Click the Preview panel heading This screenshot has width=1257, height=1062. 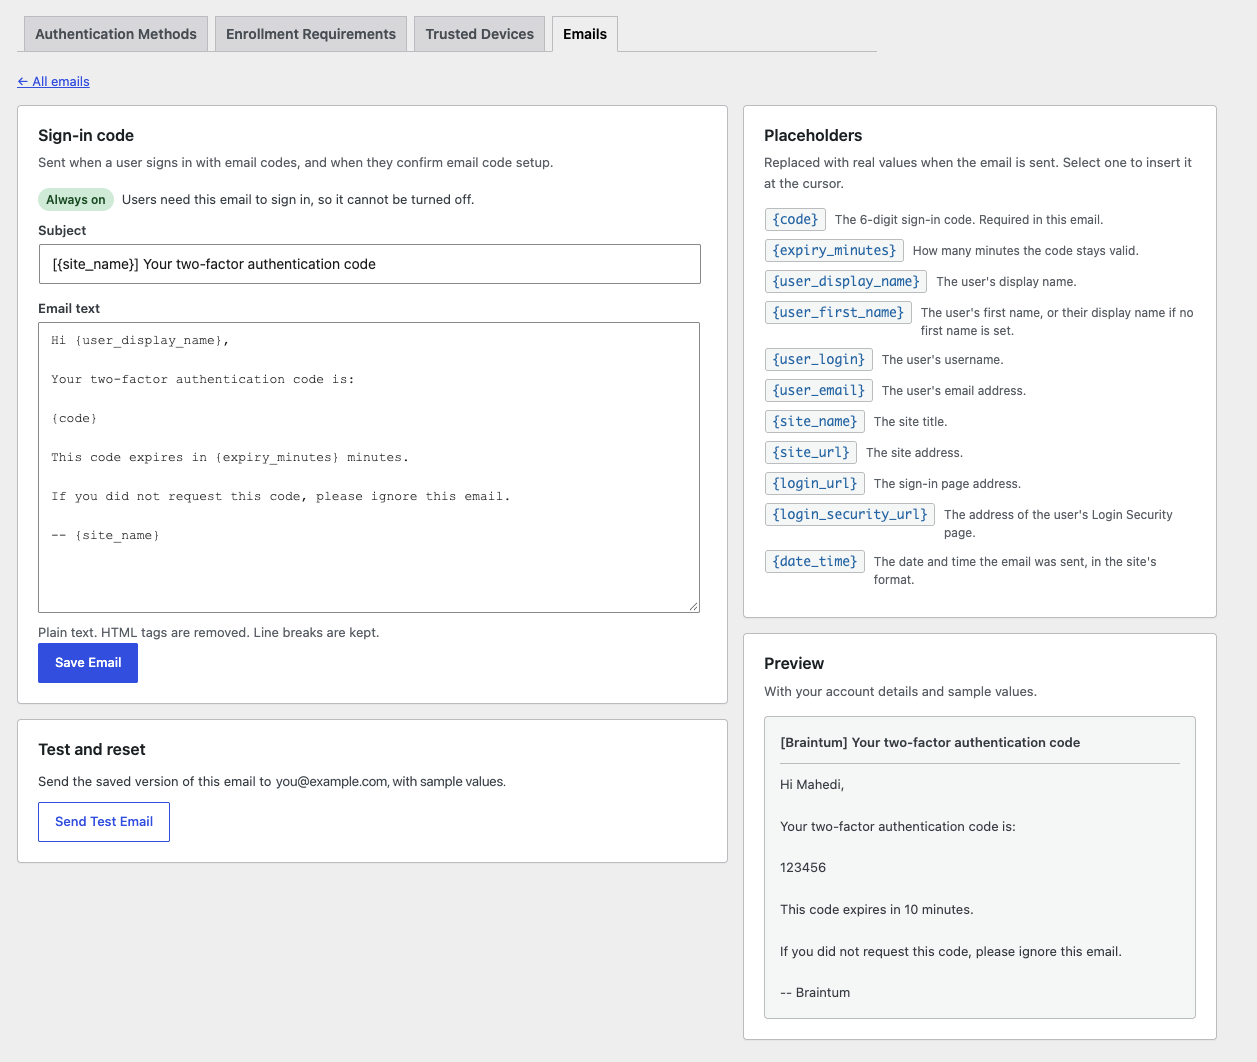[794, 664]
